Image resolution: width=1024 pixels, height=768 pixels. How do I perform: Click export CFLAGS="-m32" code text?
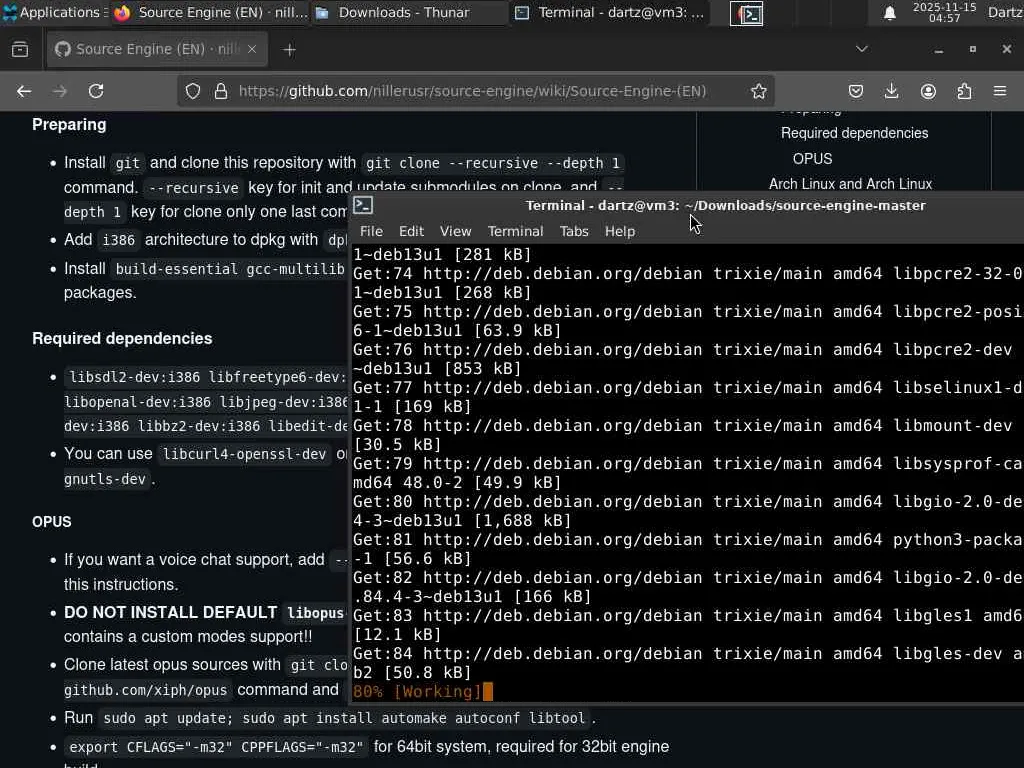click(216, 747)
